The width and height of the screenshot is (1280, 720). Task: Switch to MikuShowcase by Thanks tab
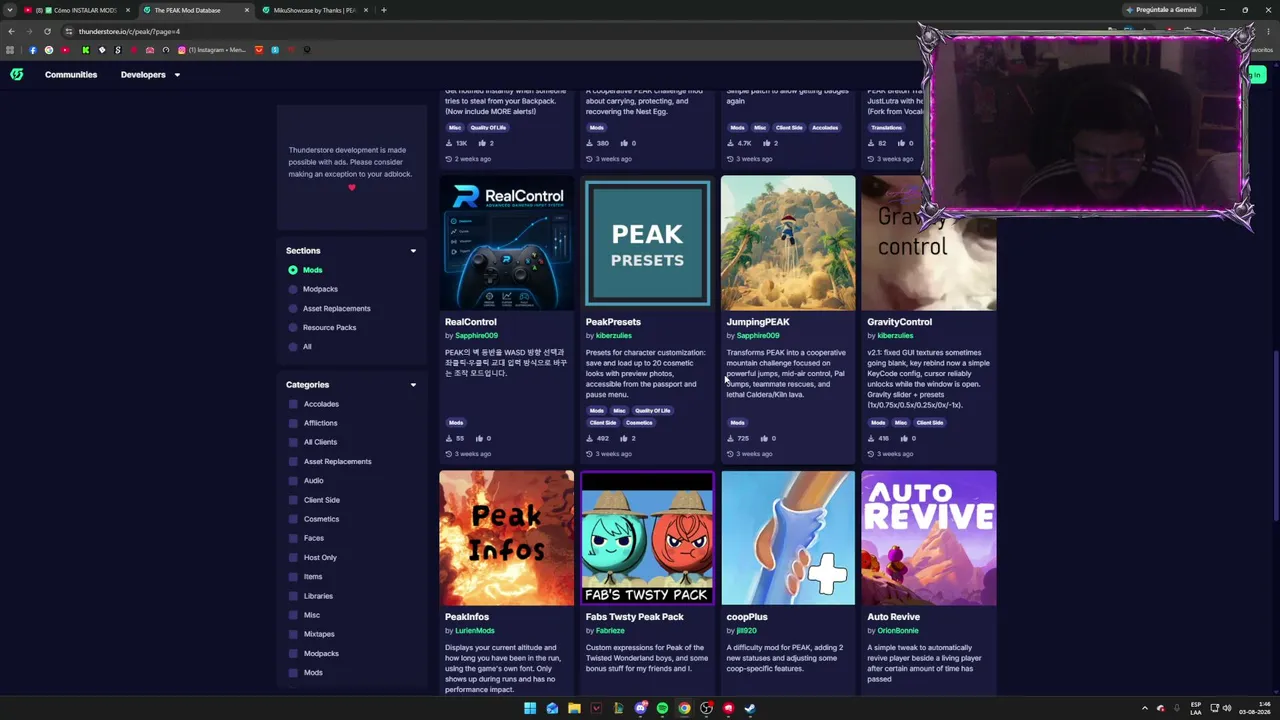coord(314,10)
